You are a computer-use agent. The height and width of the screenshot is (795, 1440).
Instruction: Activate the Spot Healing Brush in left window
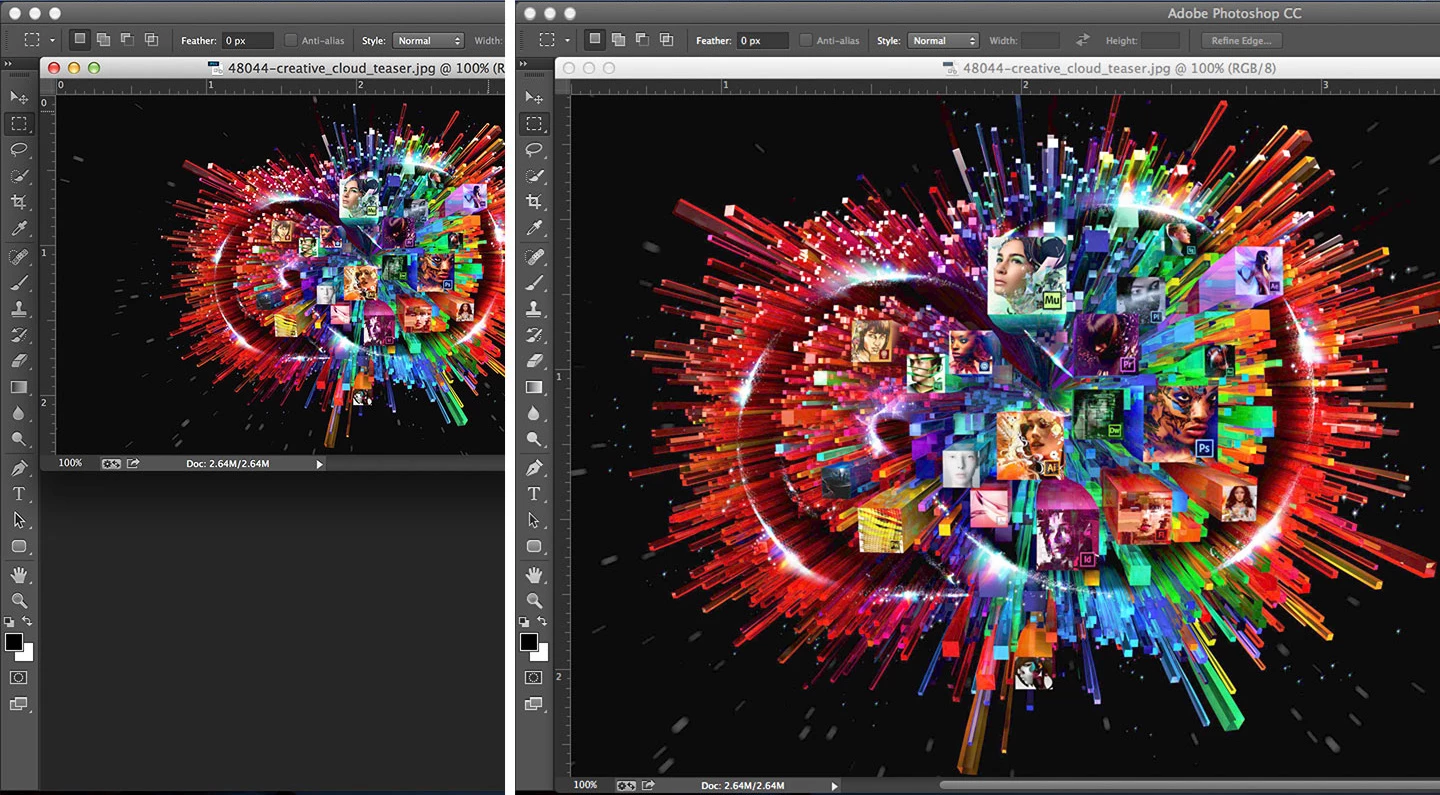tap(19, 257)
